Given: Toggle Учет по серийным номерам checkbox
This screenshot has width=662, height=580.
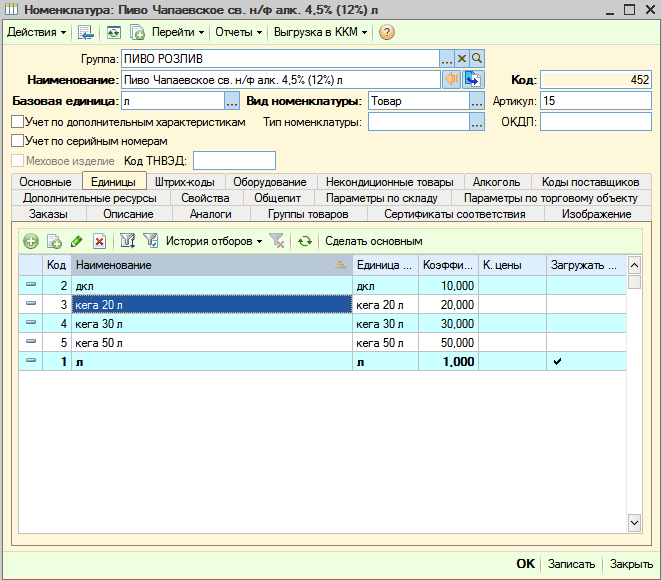Looking at the screenshot, I should [x=17, y=141].
